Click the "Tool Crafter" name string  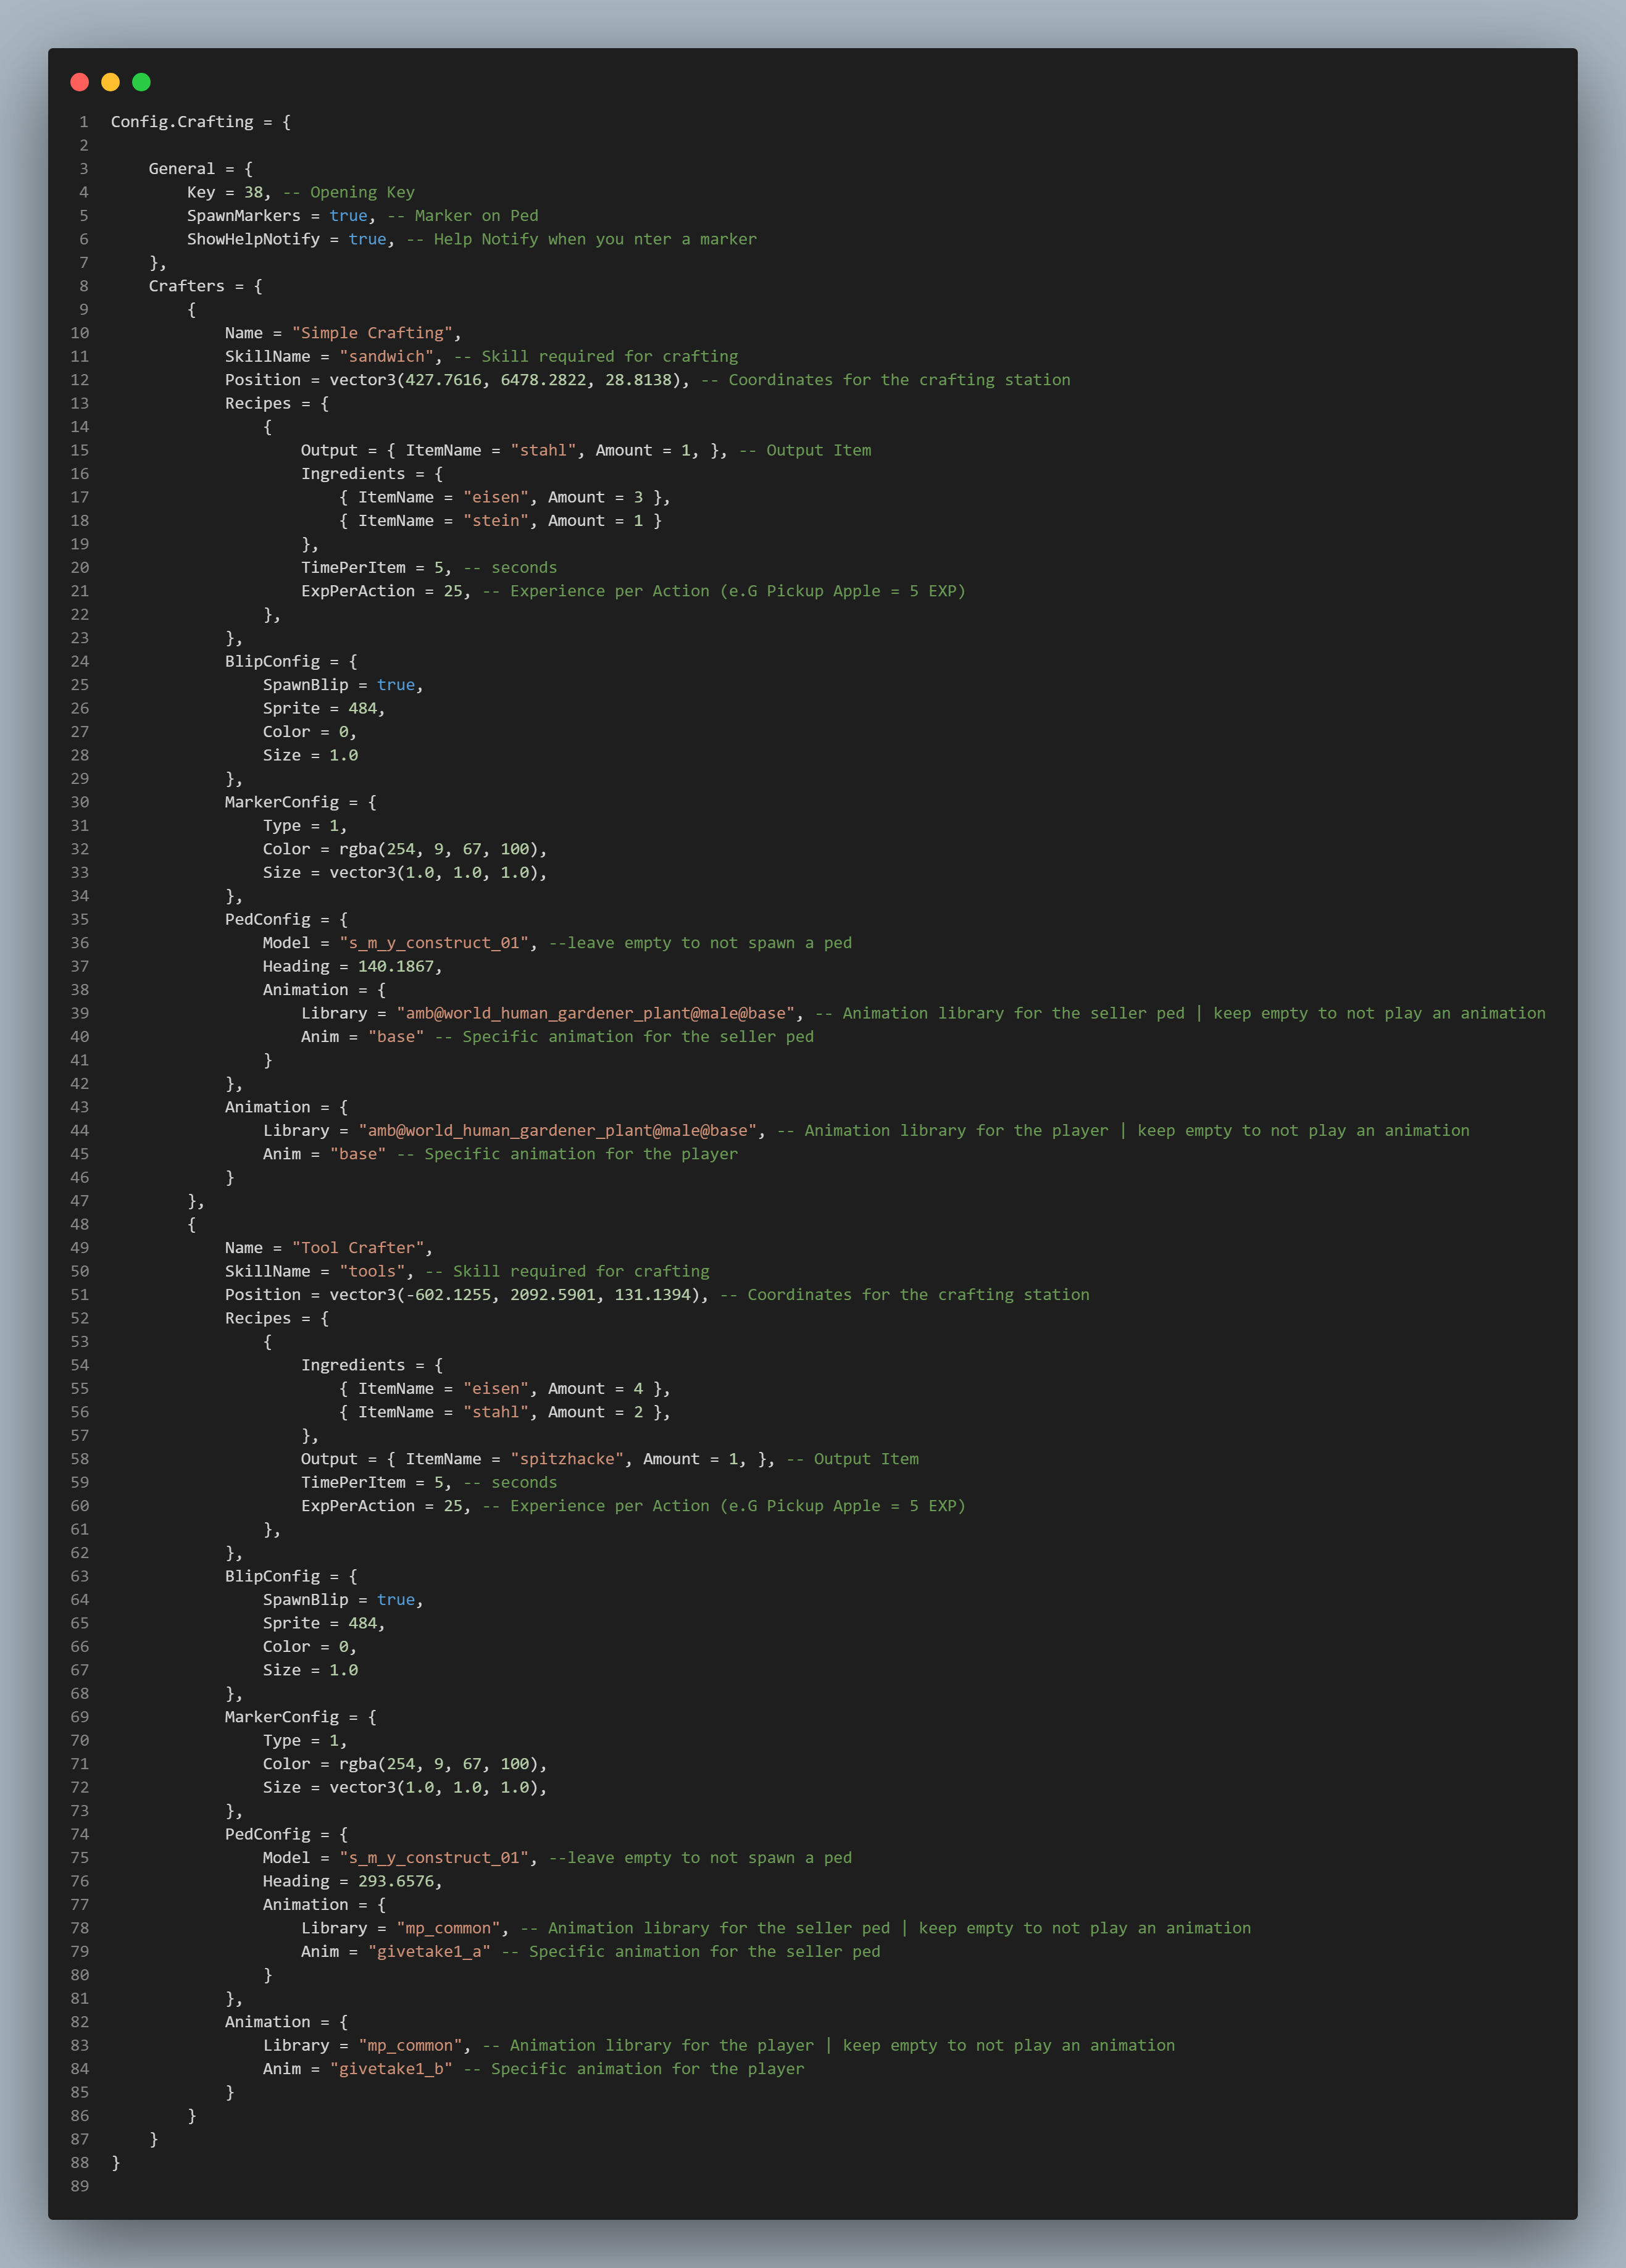[358, 1248]
